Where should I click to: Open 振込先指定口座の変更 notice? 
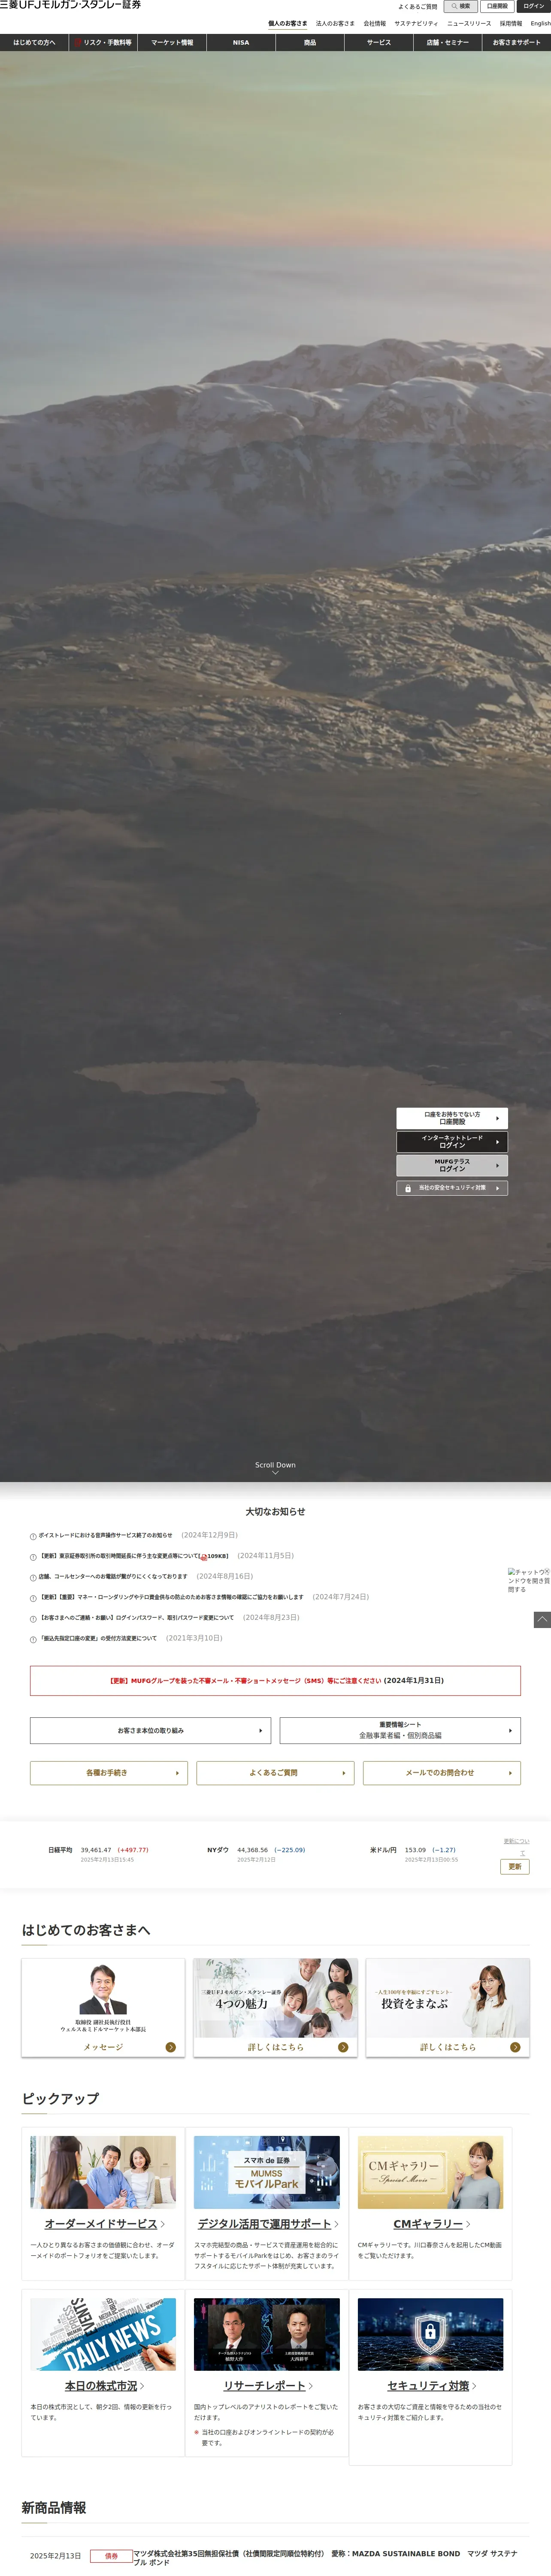tap(98, 1638)
